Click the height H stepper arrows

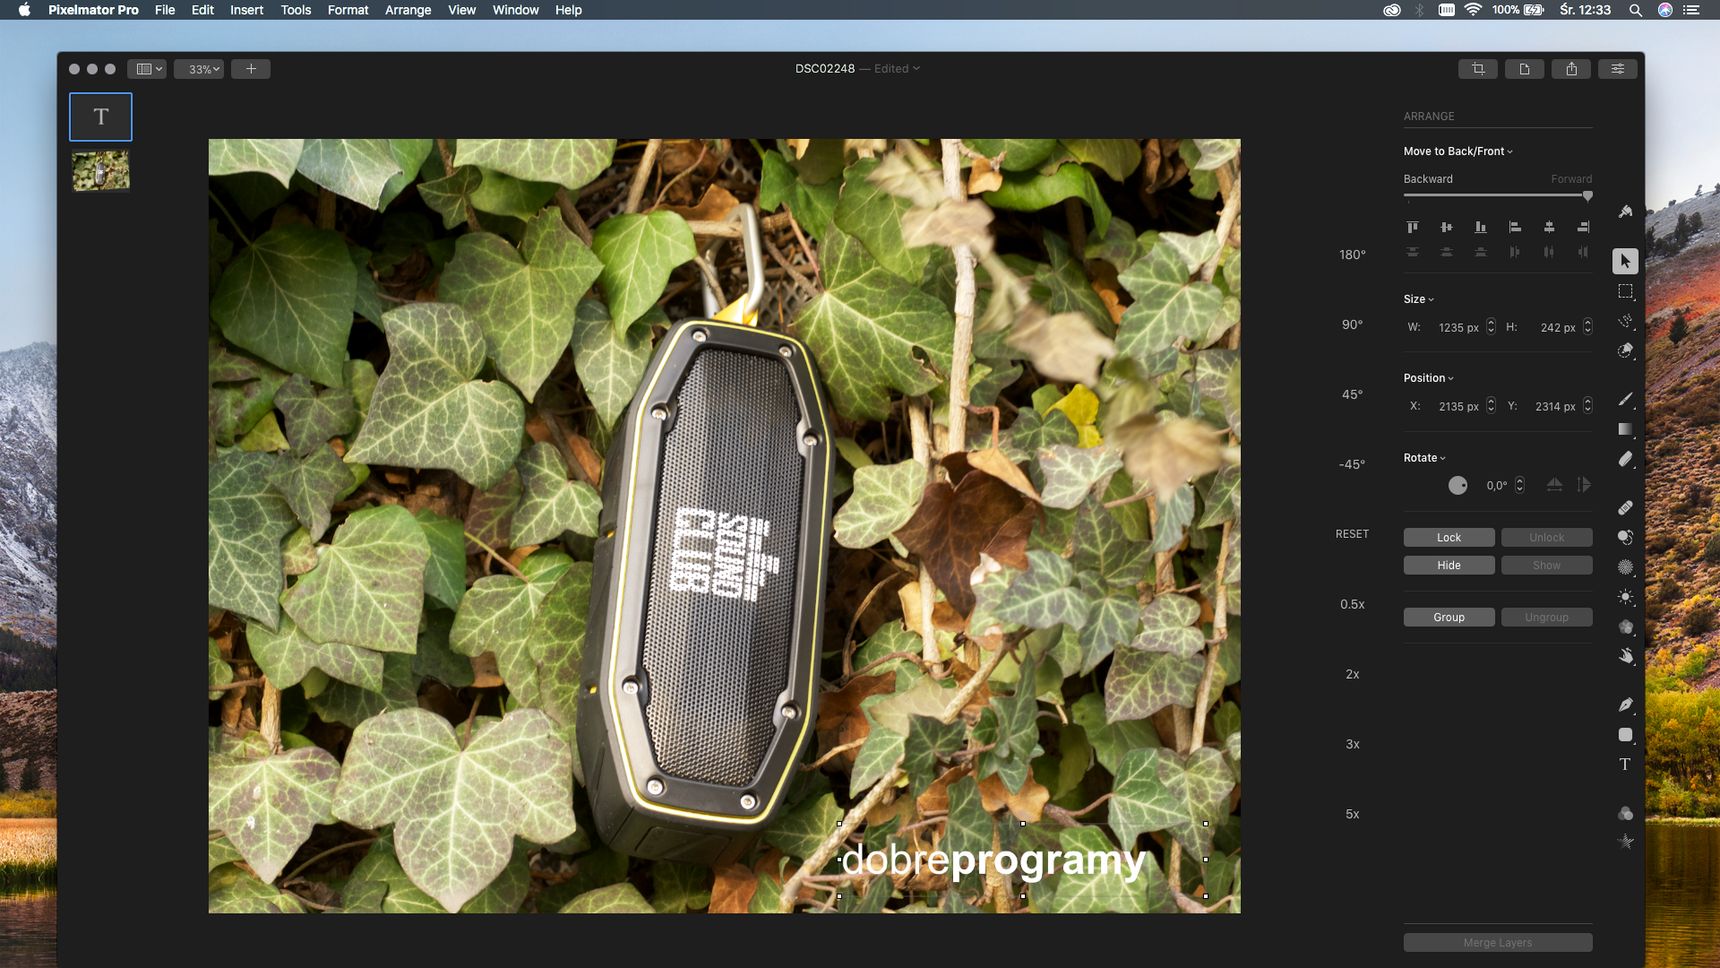(x=1587, y=327)
